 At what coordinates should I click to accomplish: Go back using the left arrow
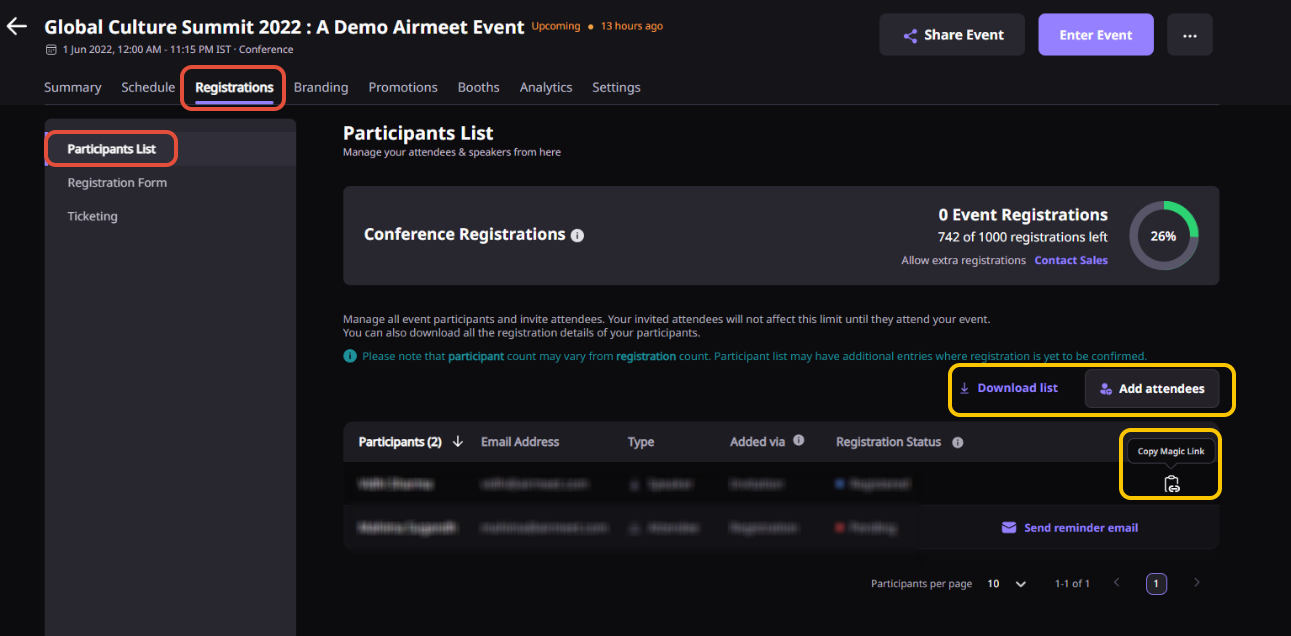(16, 27)
